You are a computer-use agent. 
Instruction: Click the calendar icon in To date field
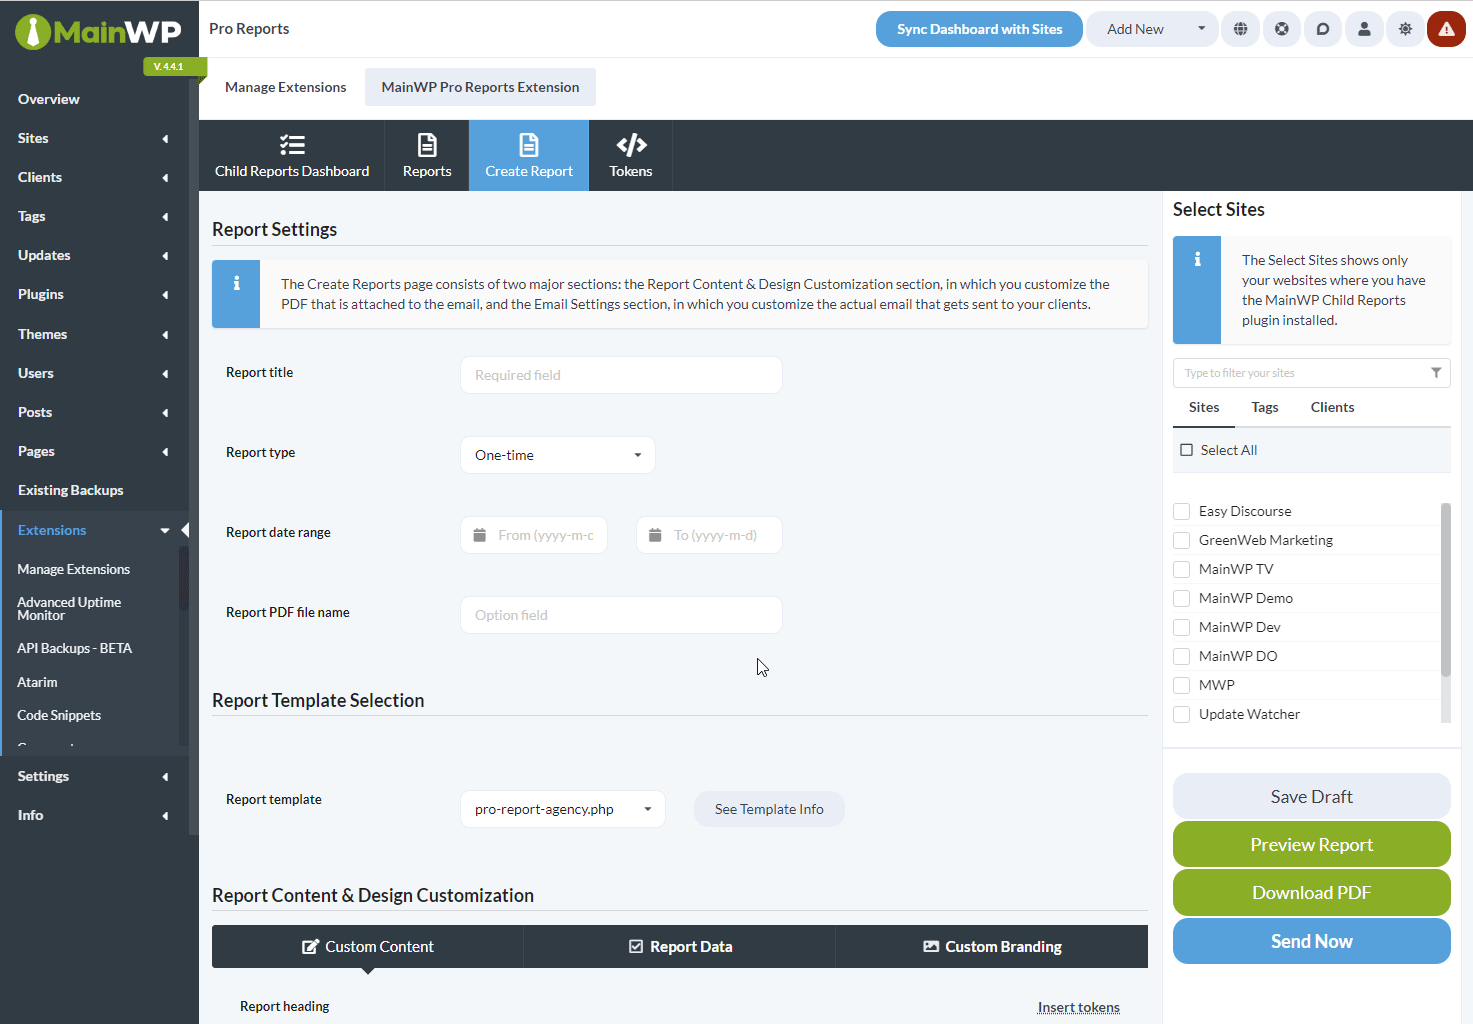(x=655, y=535)
